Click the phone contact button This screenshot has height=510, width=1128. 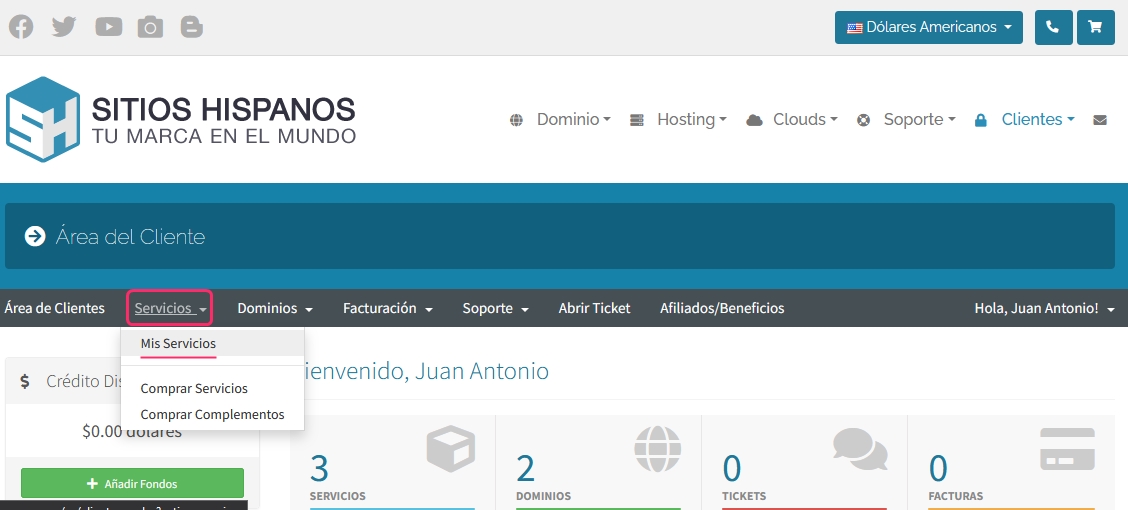click(x=1052, y=28)
